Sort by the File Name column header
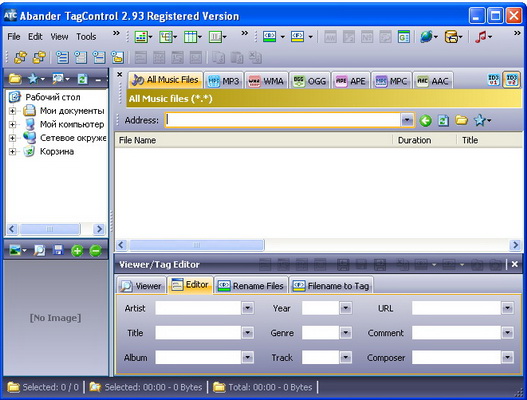527x400 pixels. pos(254,140)
